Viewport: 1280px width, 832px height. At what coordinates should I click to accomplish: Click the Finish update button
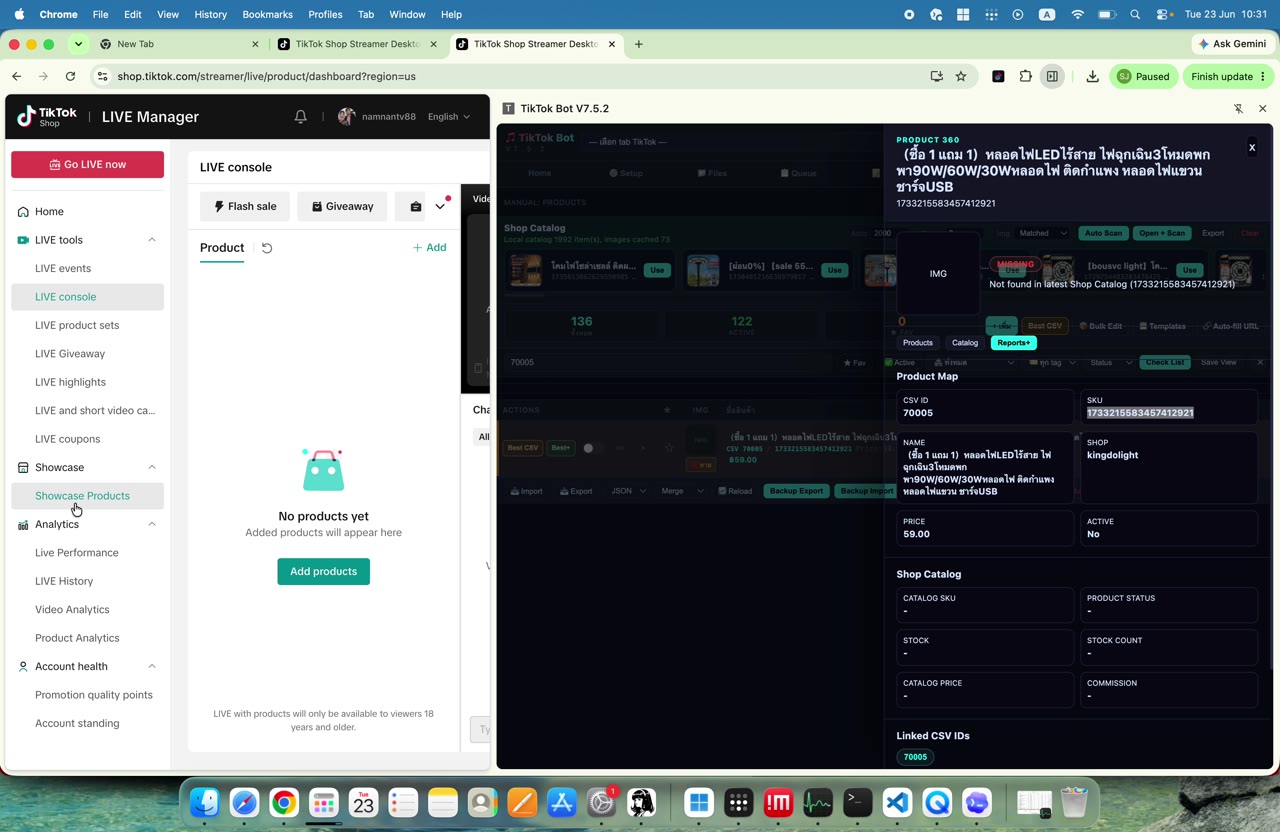(1228, 76)
